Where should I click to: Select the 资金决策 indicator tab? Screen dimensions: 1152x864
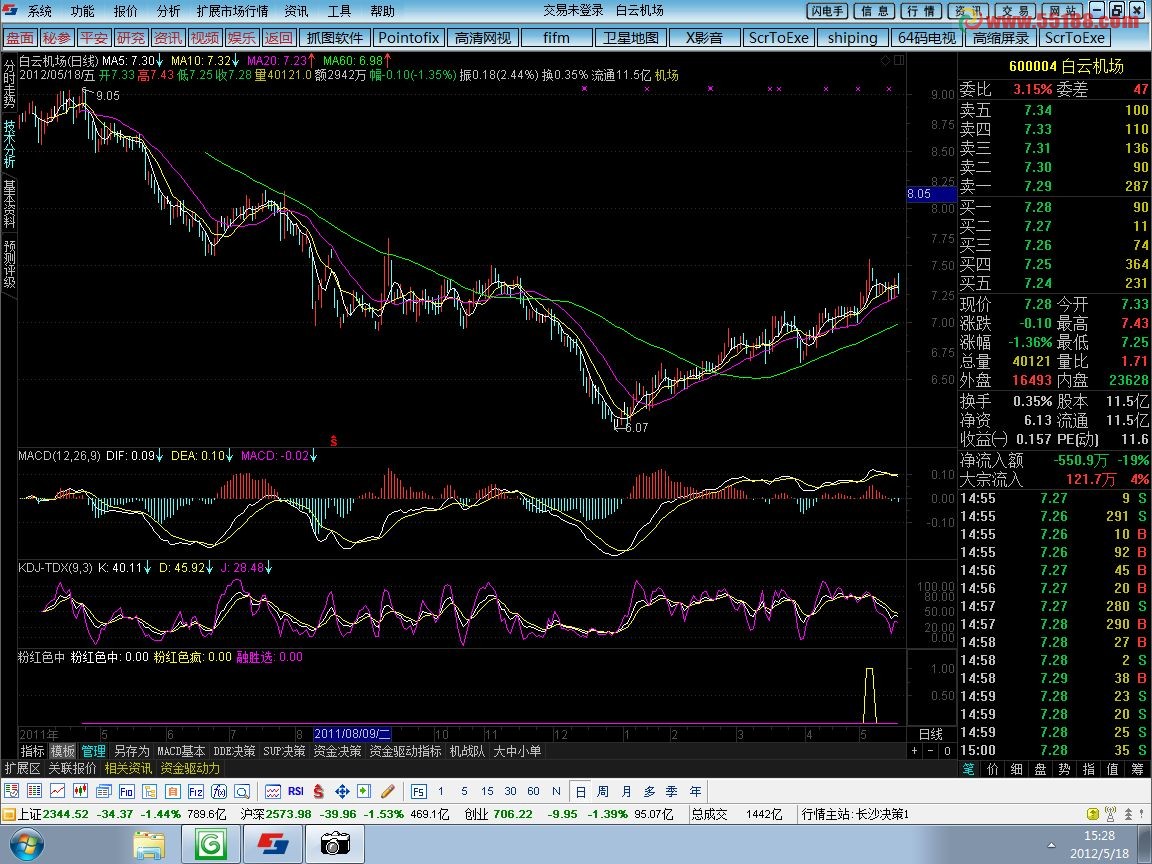tap(337, 751)
